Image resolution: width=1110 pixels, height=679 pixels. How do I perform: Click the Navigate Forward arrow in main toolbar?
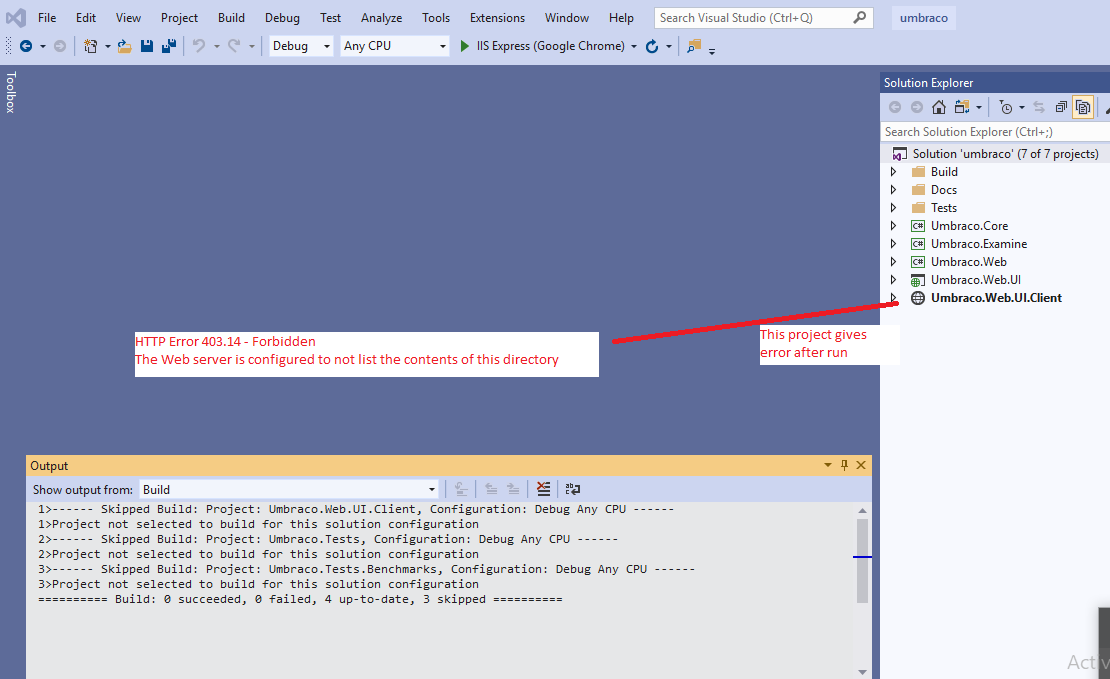pos(60,46)
